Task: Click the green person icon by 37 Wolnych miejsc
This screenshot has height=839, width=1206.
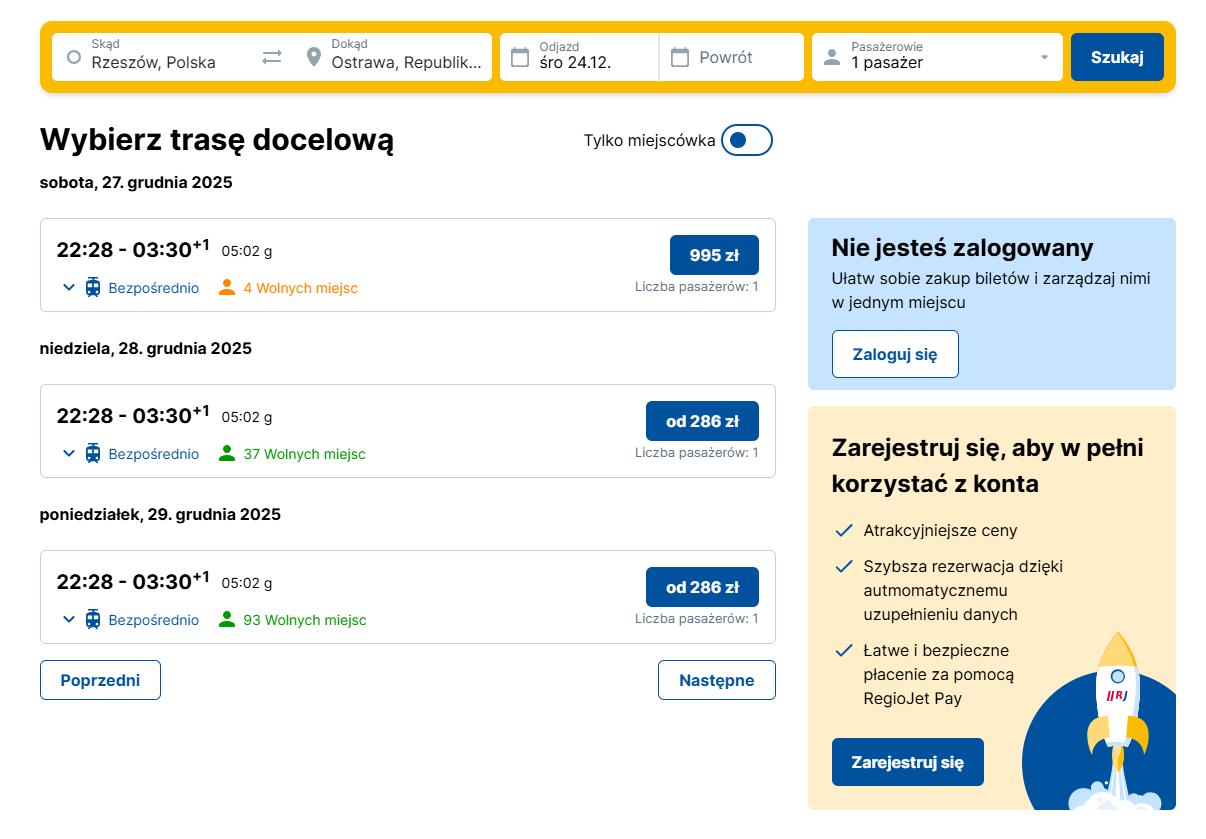Action: pos(227,454)
